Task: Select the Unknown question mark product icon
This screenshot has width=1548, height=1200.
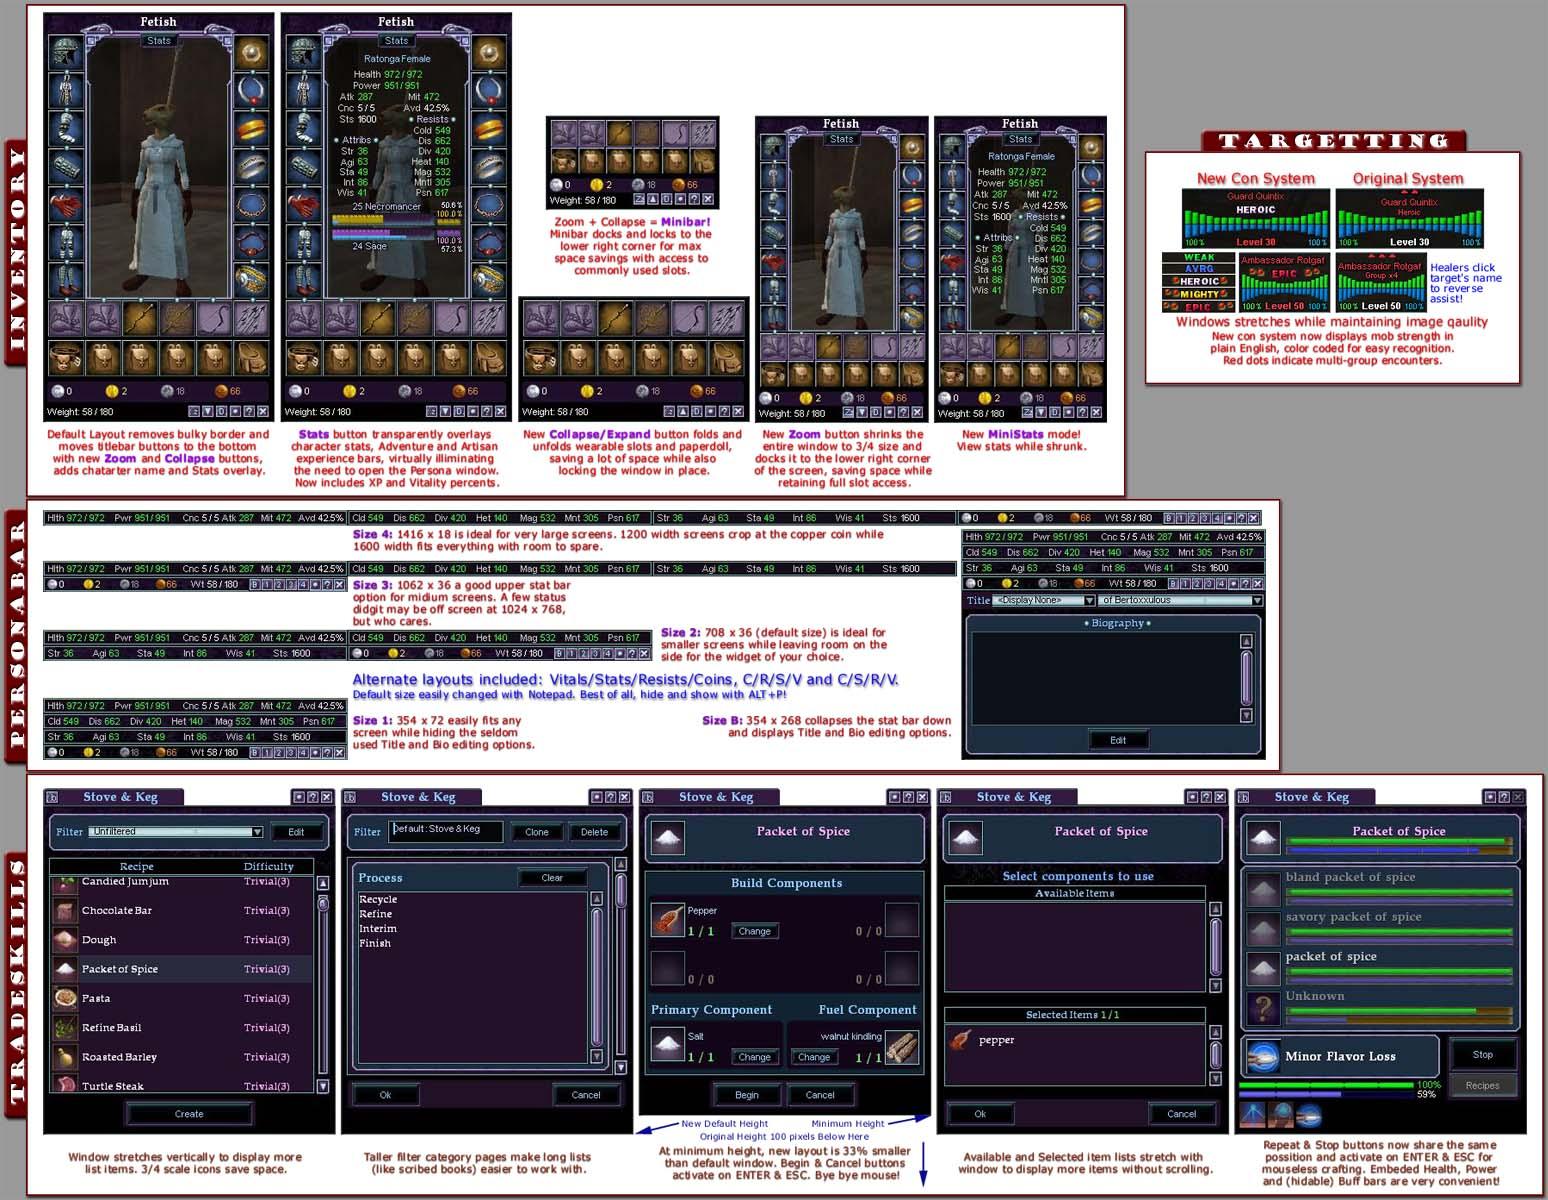Action: tap(1263, 1007)
